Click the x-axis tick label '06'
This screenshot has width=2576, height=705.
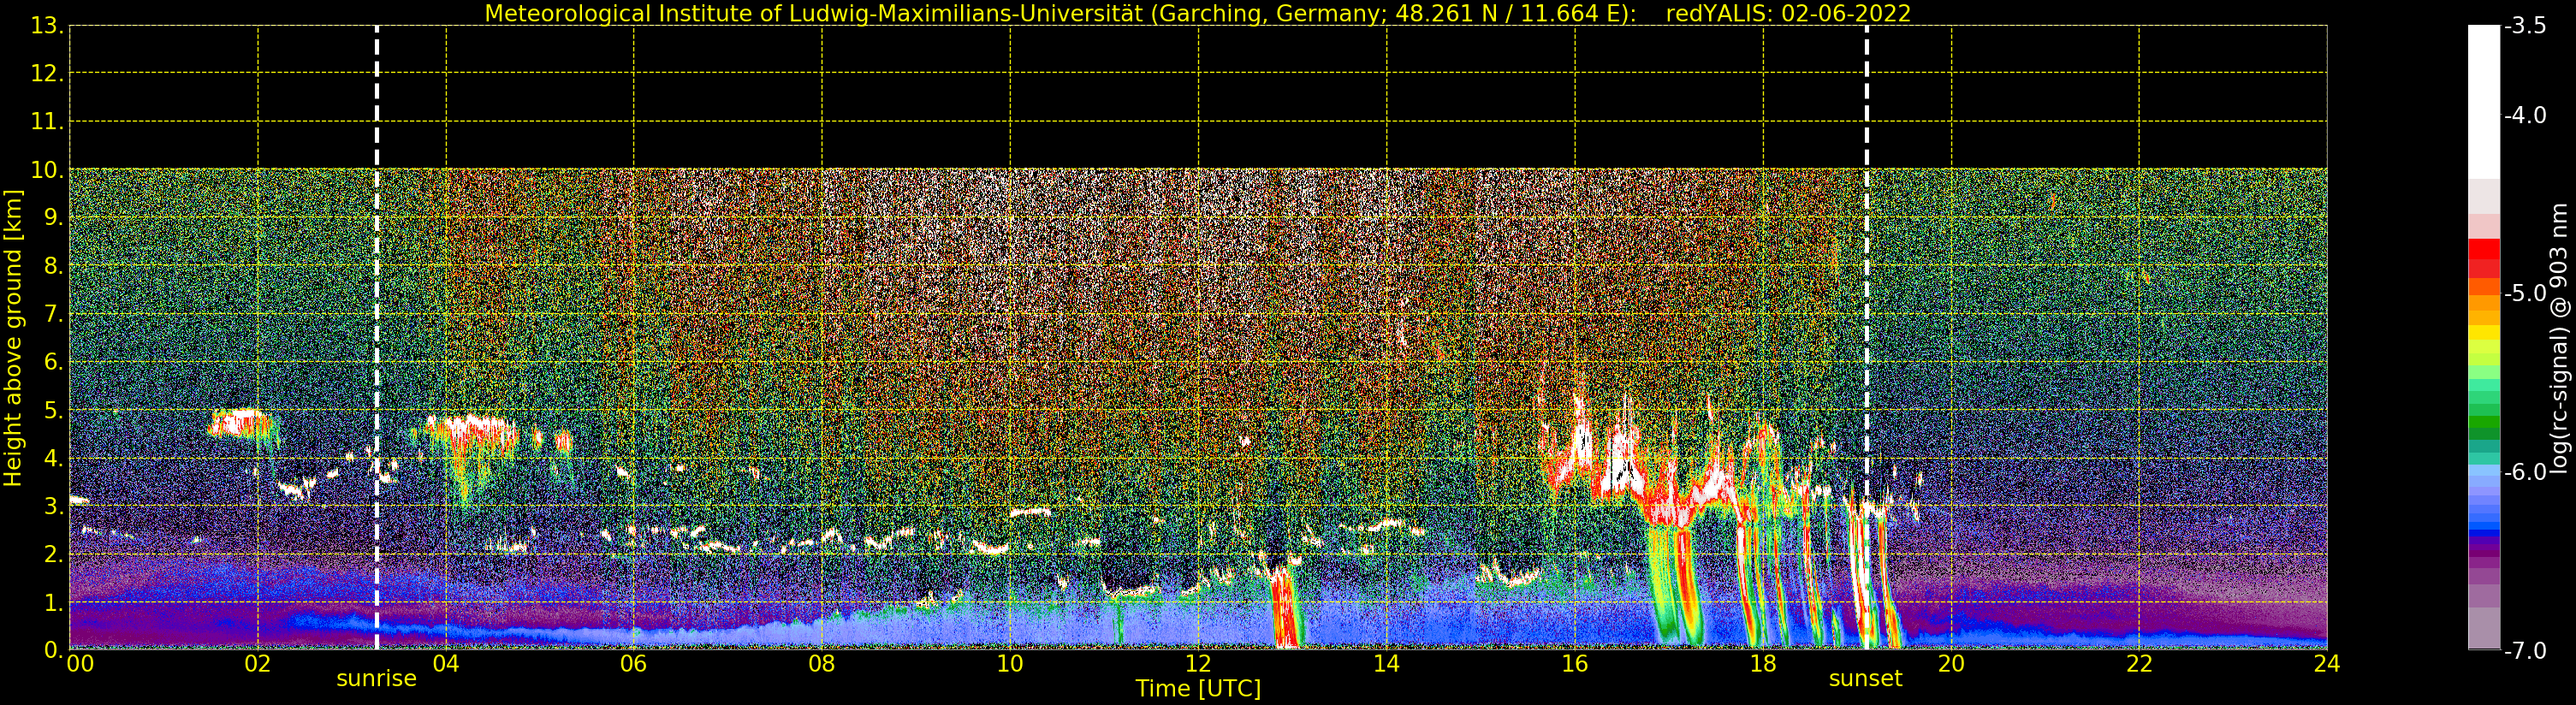[633, 664]
